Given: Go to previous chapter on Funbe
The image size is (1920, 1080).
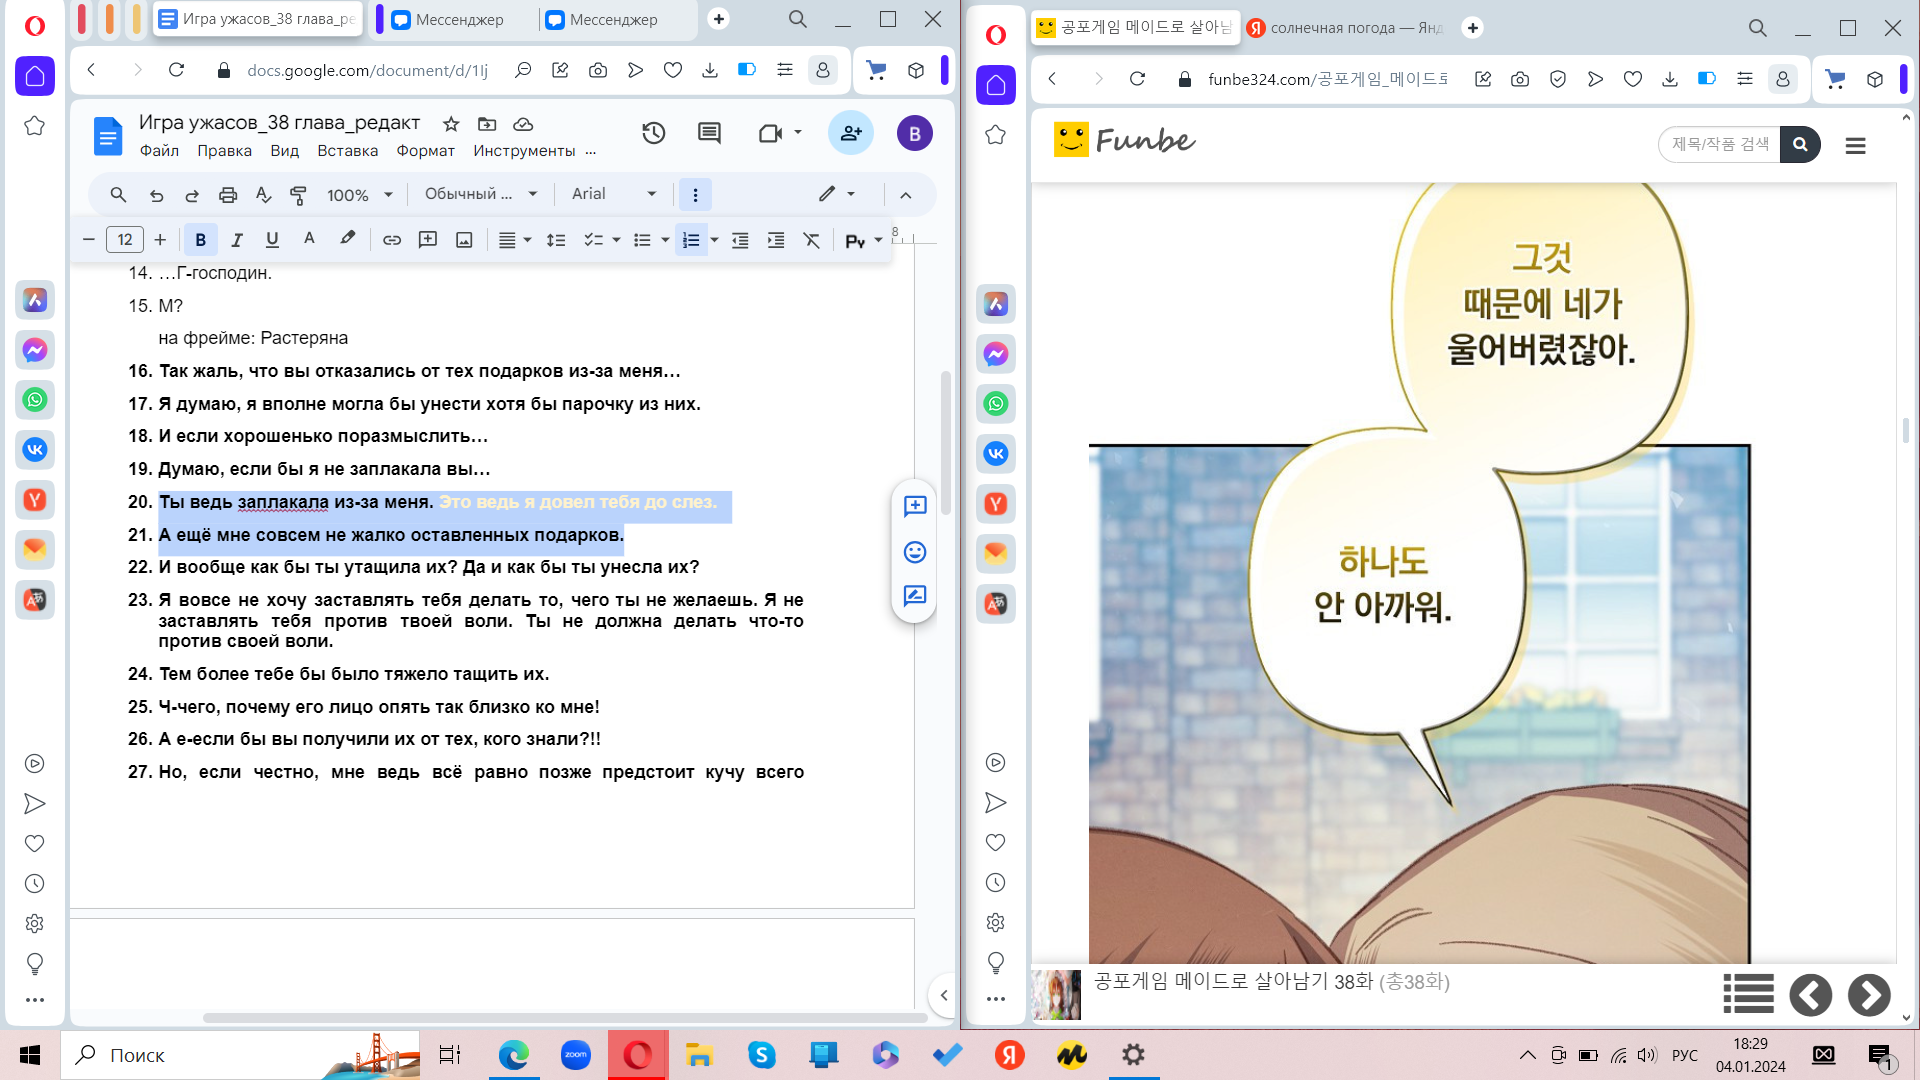Looking at the screenshot, I should 1810,995.
